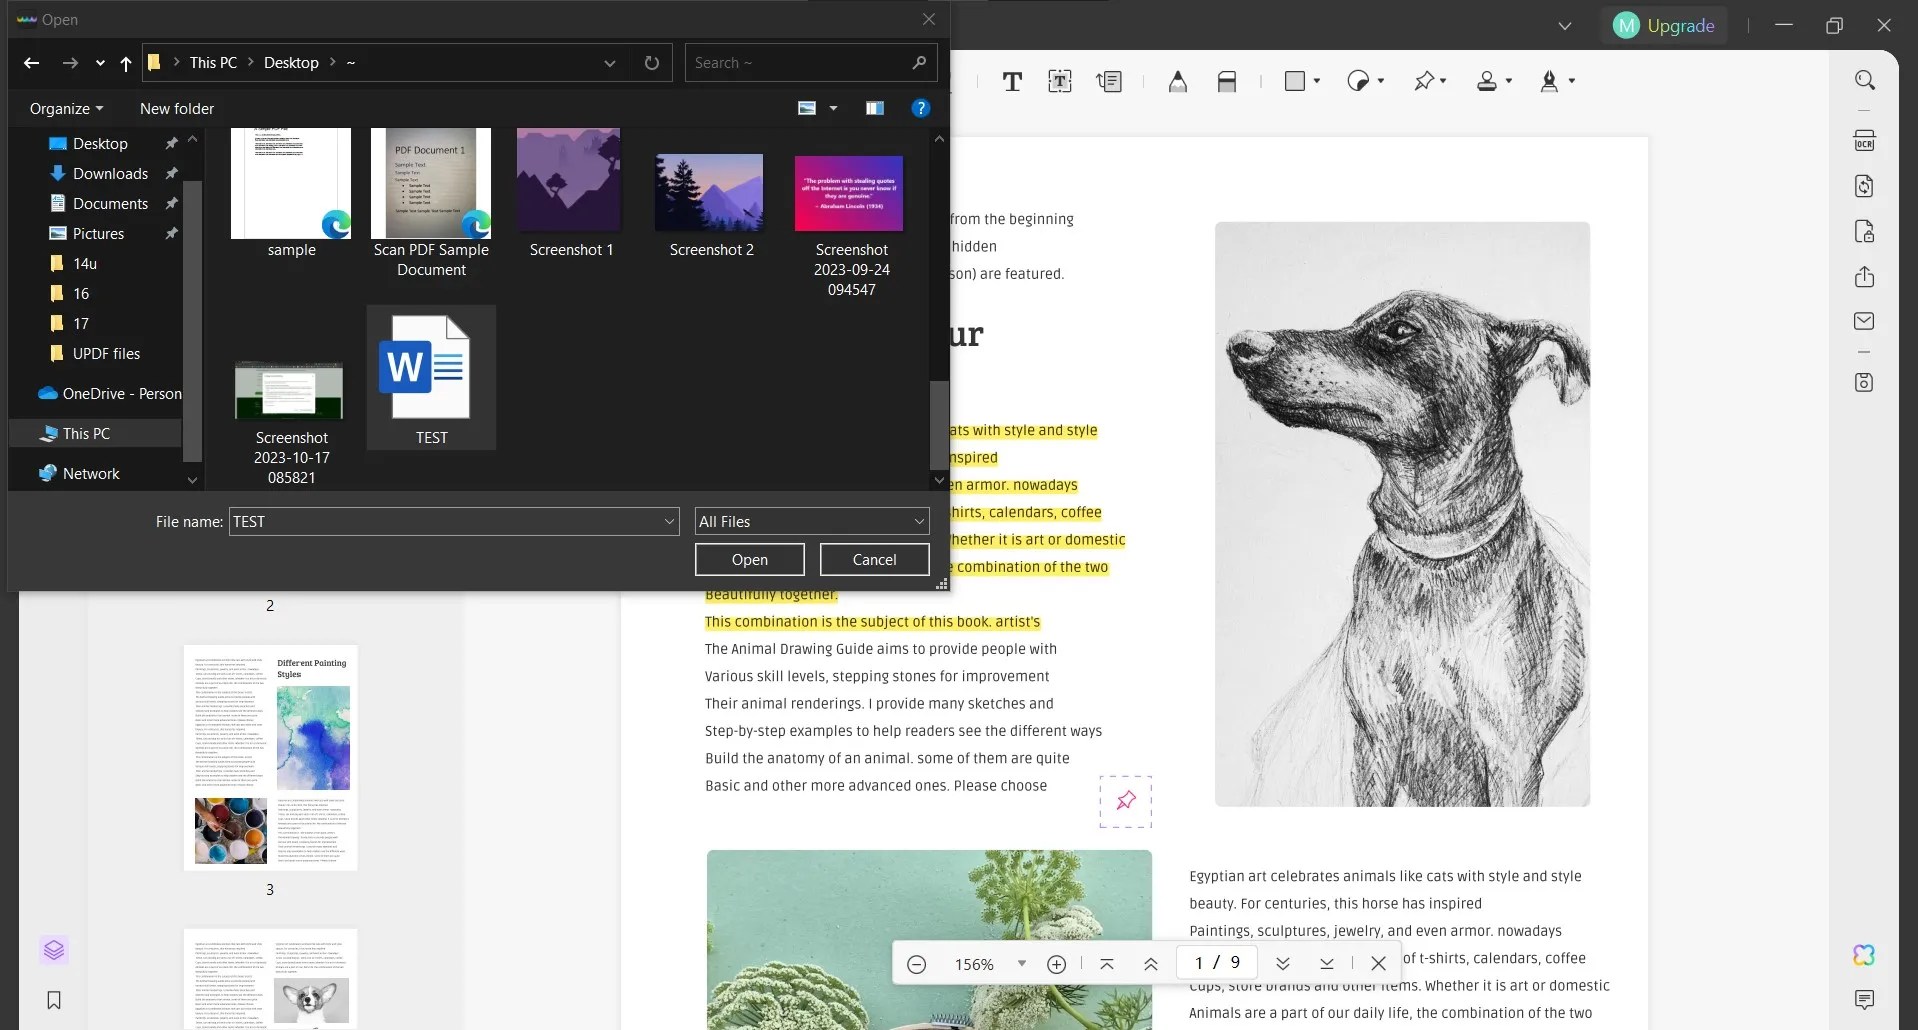Expand the Organize menu
Screen dimensions: 1918x1030
(64, 108)
